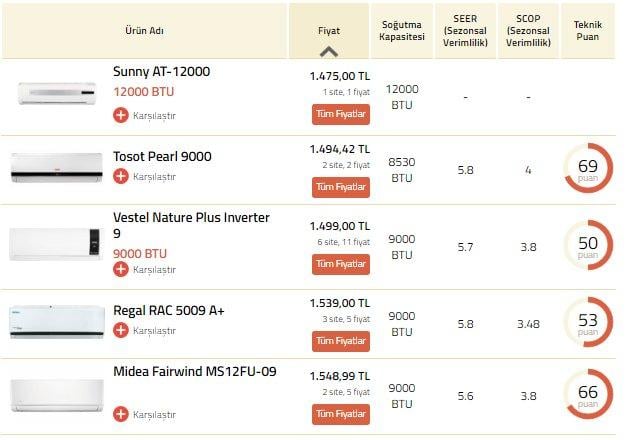
Task: Sort by SCOP (Sezonsal Verimlilik) column
Action: (528, 30)
